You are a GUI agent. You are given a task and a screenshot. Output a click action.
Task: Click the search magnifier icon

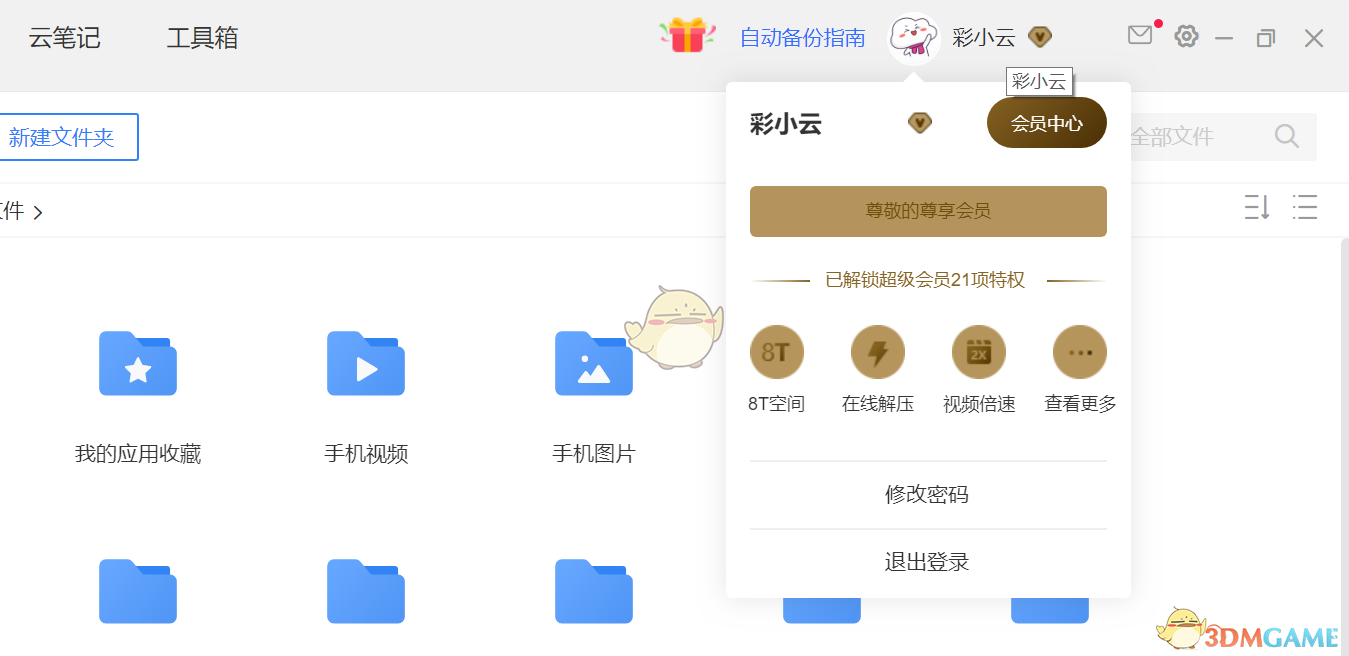point(1287,136)
